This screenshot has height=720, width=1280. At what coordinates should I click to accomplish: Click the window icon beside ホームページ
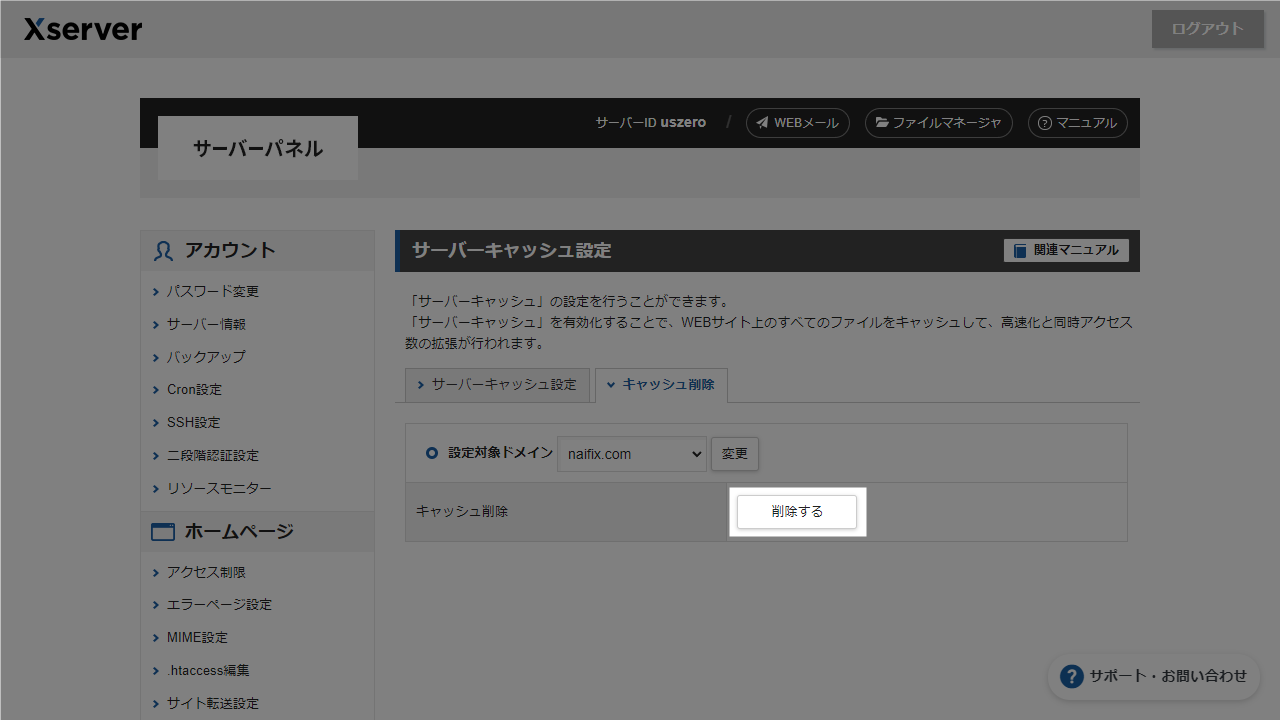tap(163, 532)
